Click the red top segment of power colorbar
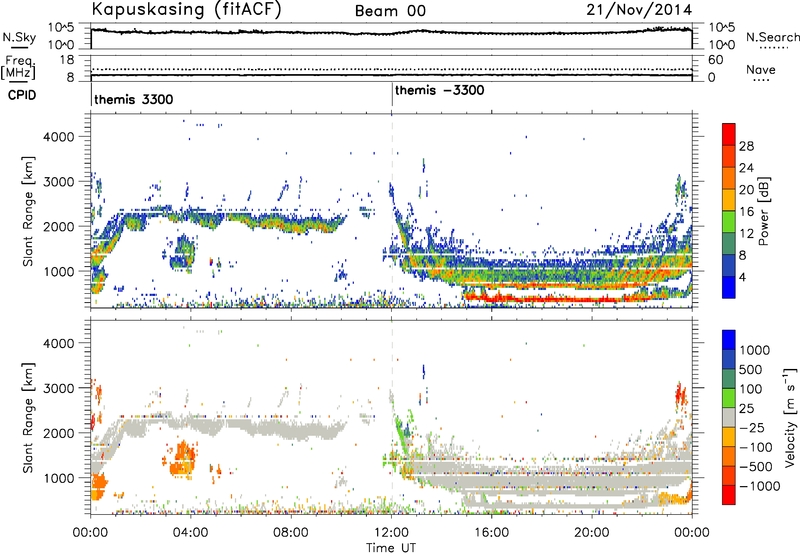This screenshot has height=554, width=800. [729, 134]
